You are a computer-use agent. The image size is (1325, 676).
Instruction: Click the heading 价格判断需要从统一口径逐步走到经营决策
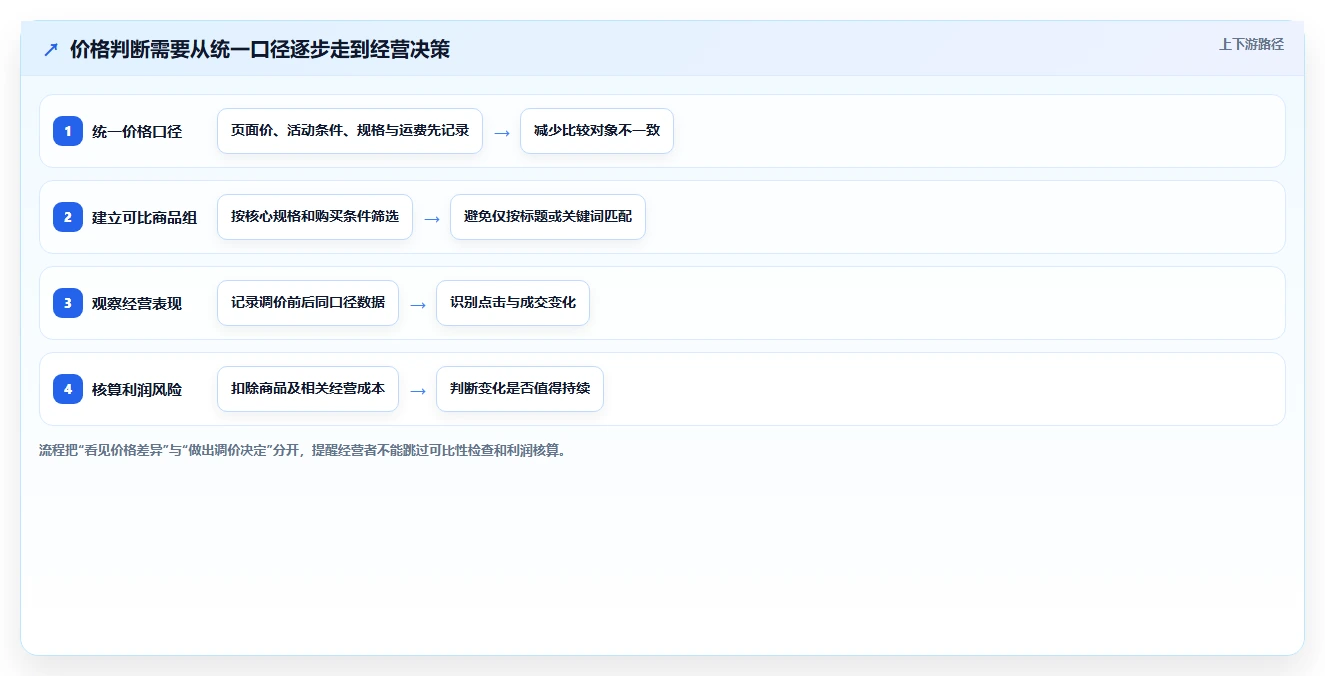pyautogui.click(x=260, y=50)
